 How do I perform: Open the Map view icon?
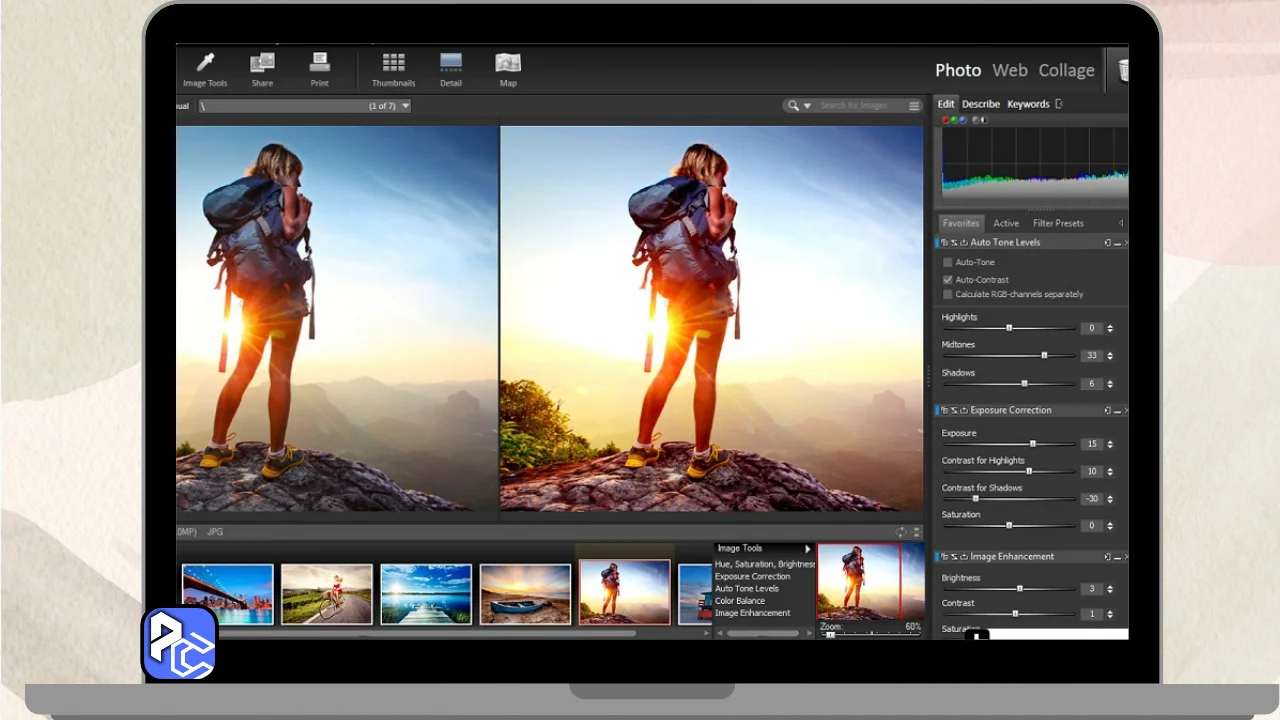click(x=508, y=64)
